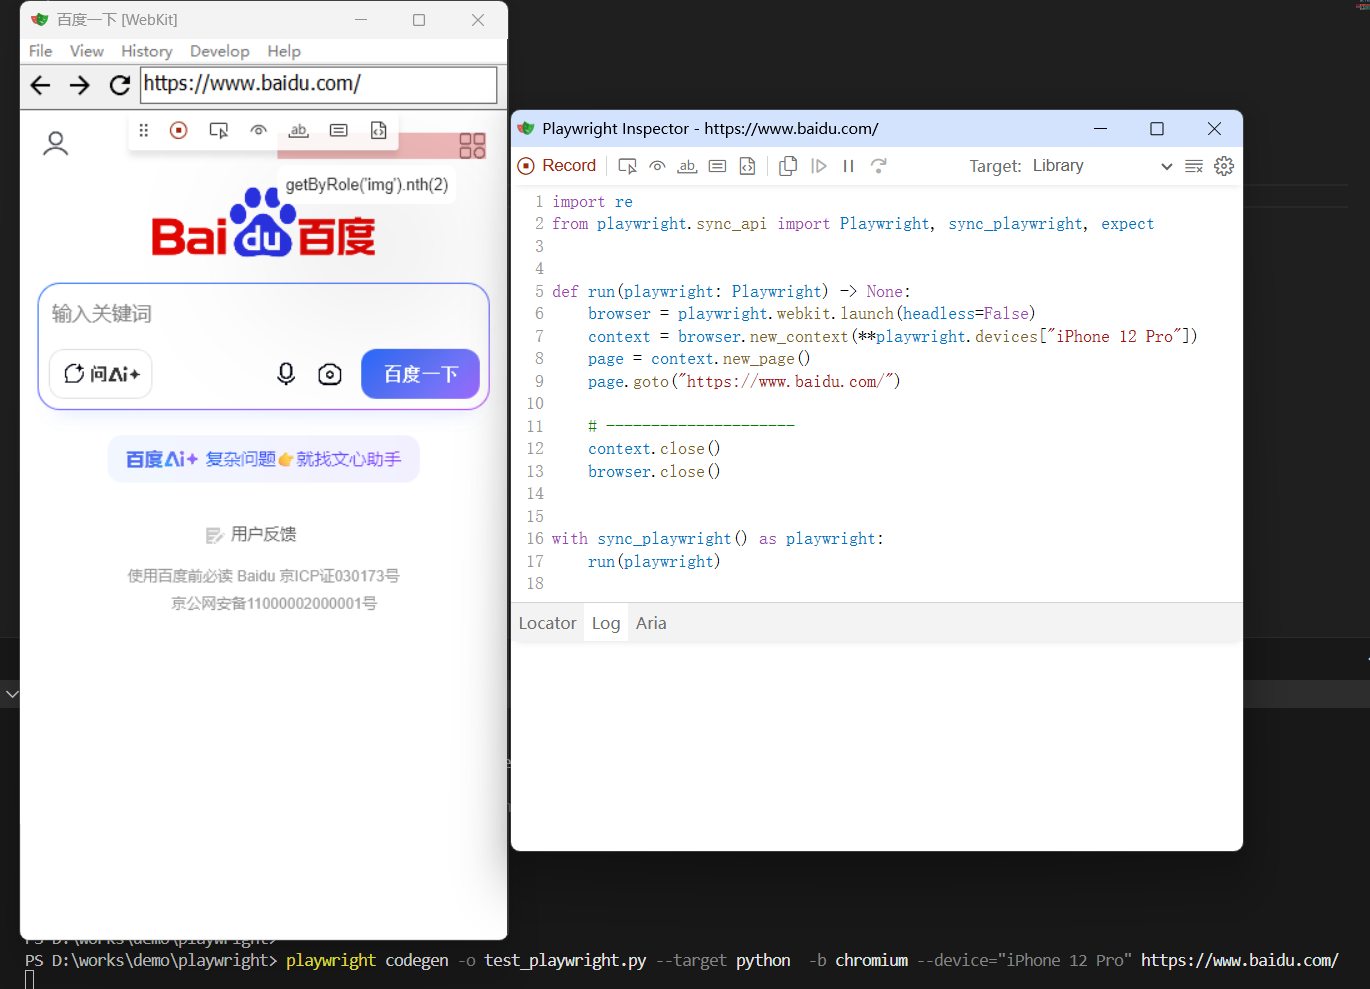Screen dimensions: 1370x989
Task: Click the Record button in Playwright Inspector
Action: tap(557, 166)
